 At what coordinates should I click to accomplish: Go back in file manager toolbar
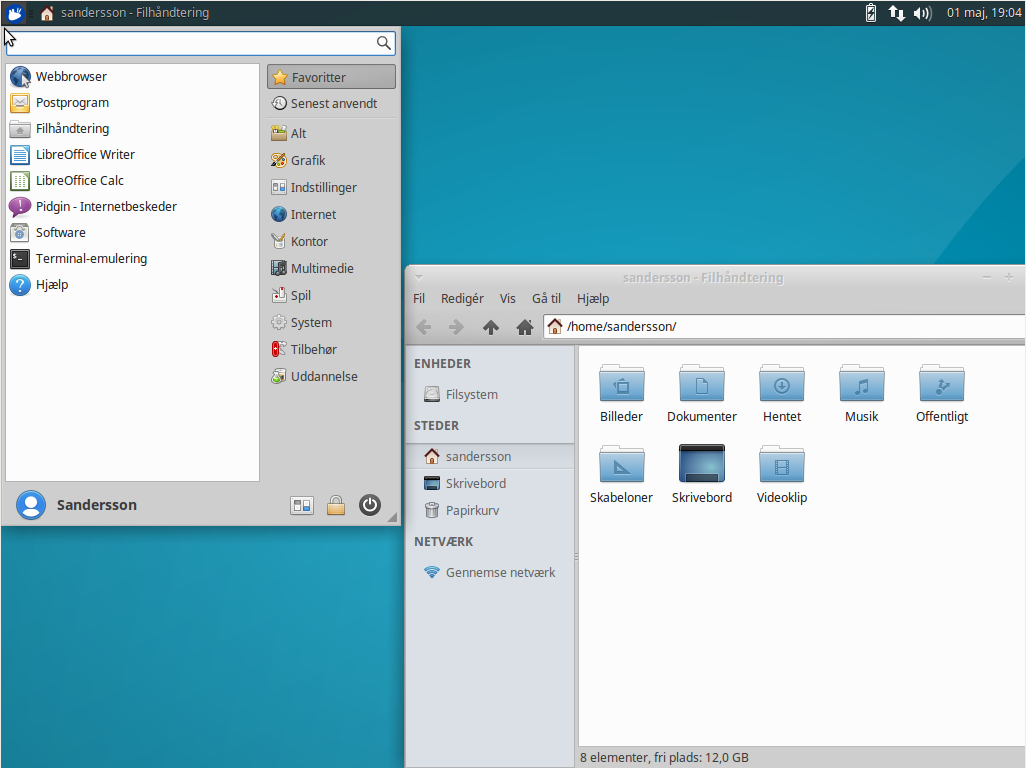tap(424, 327)
